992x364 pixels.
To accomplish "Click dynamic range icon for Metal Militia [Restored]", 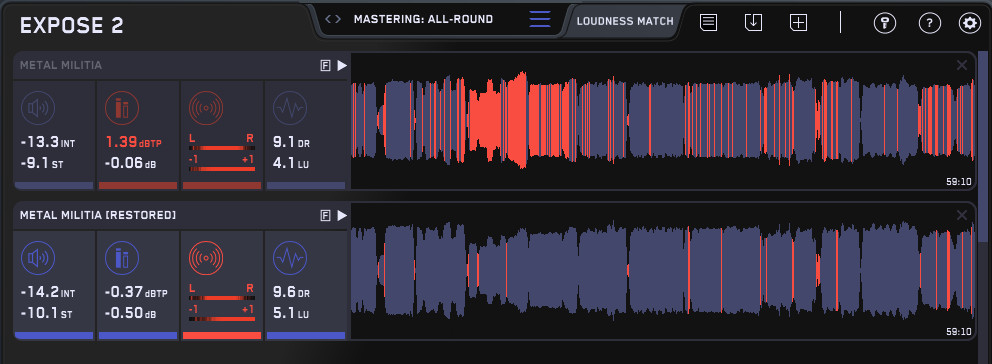I will click(x=290, y=258).
